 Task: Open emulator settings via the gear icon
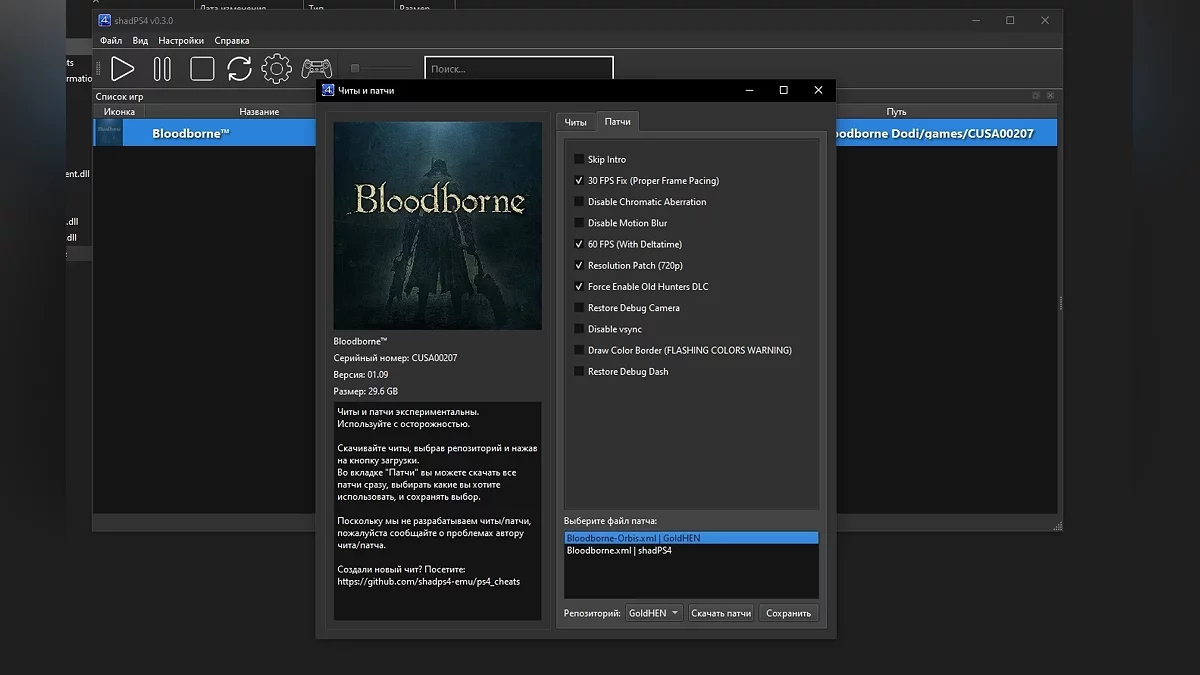277,69
